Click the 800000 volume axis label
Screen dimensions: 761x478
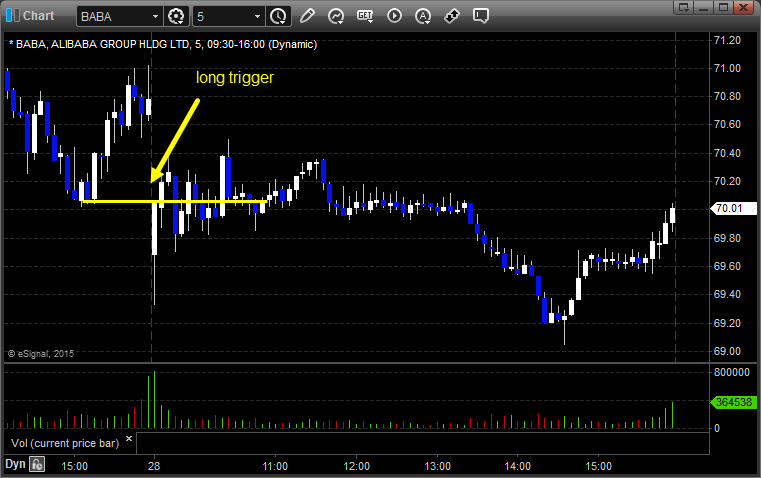click(732, 372)
